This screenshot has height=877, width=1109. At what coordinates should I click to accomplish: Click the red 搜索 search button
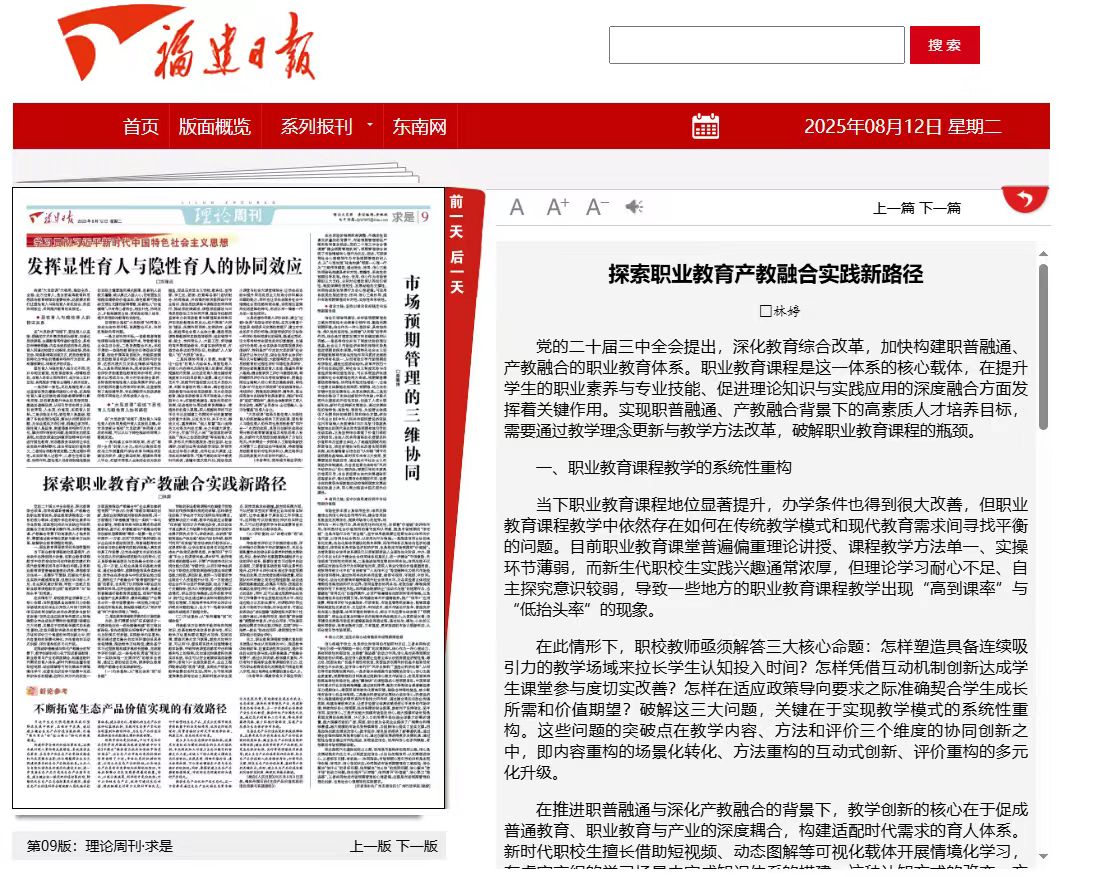click(x=944, y=45)
